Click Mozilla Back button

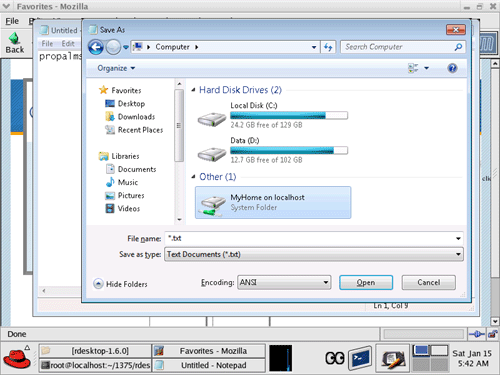coord(14,43)
